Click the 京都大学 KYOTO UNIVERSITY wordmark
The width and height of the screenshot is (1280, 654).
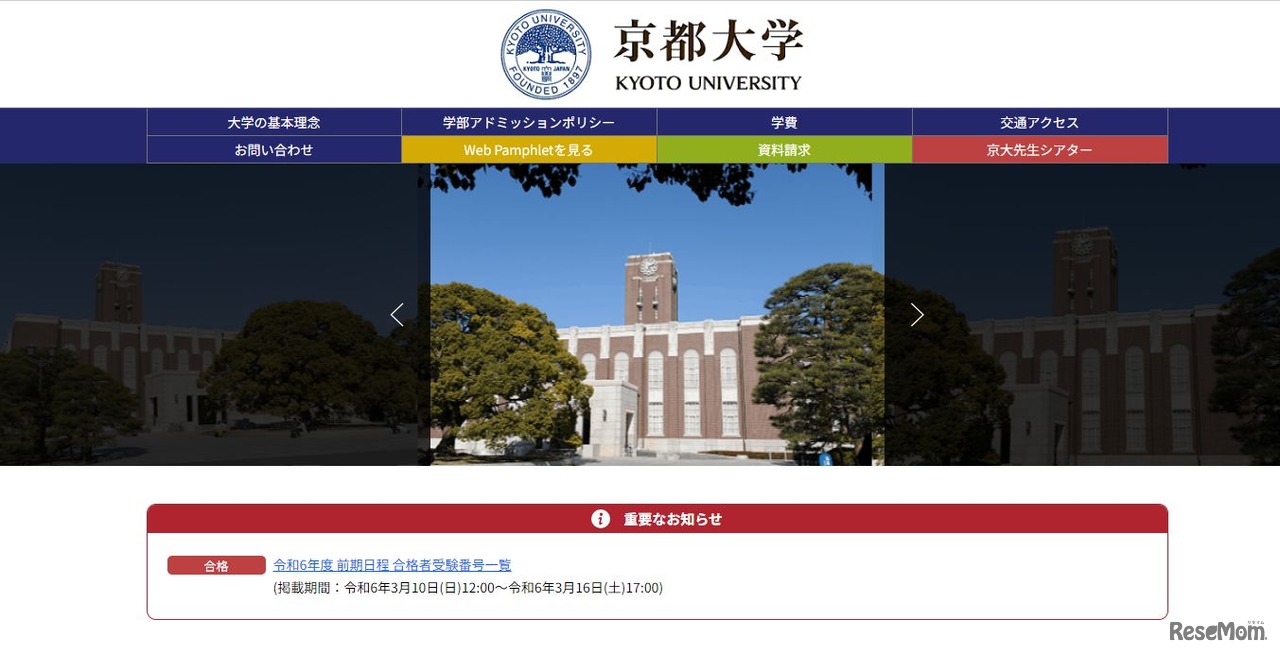[x=708, y=56]
